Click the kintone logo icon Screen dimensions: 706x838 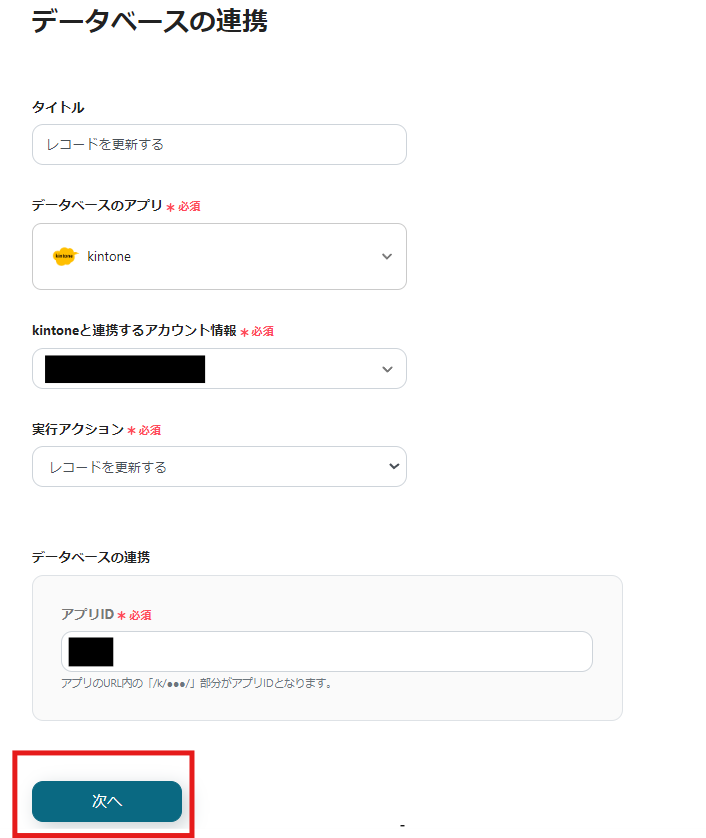pos(64,256)
